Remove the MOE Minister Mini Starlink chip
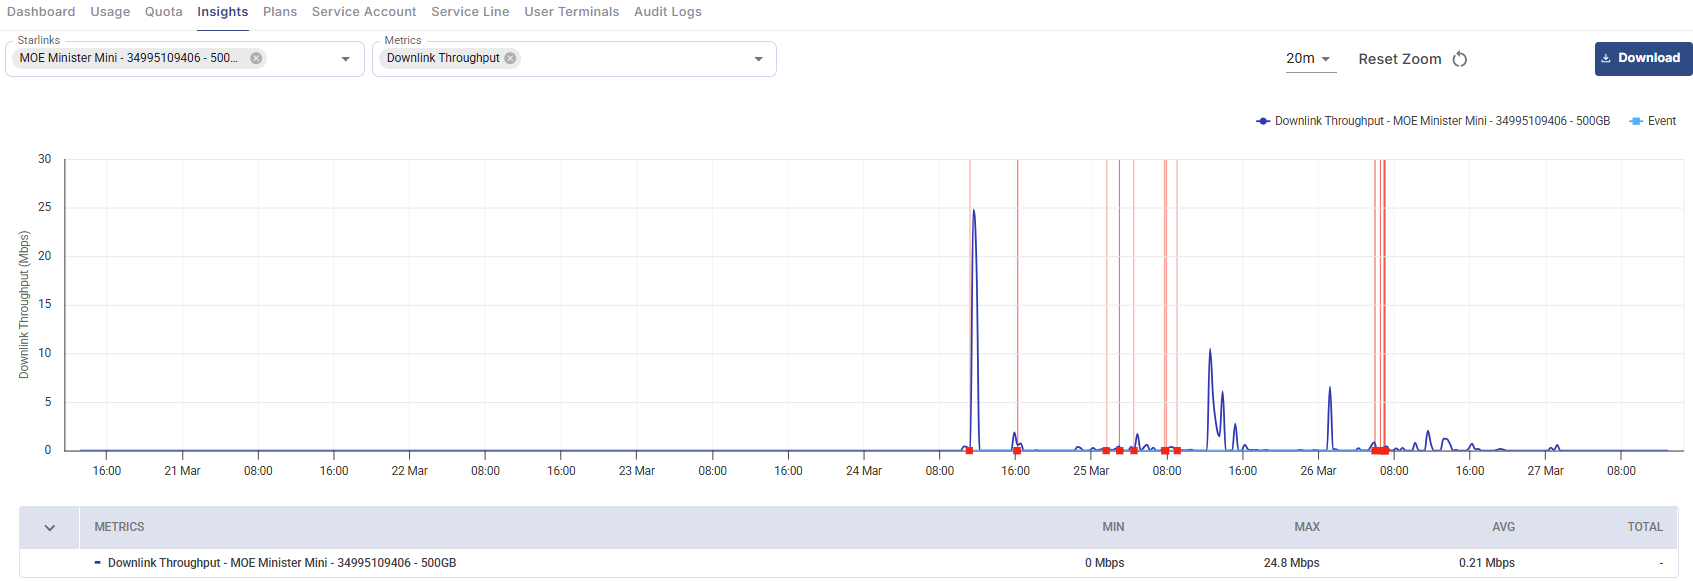 click(256, 58)
